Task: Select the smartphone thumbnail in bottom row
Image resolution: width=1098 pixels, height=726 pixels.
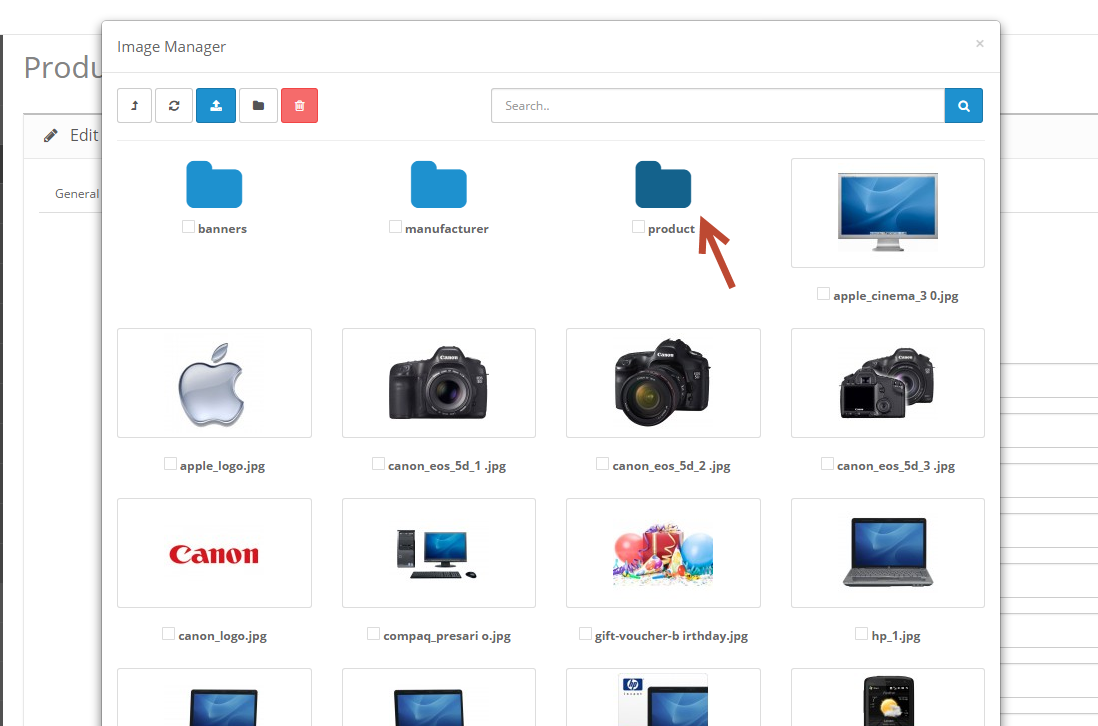Action: click(x=888, y=698)
